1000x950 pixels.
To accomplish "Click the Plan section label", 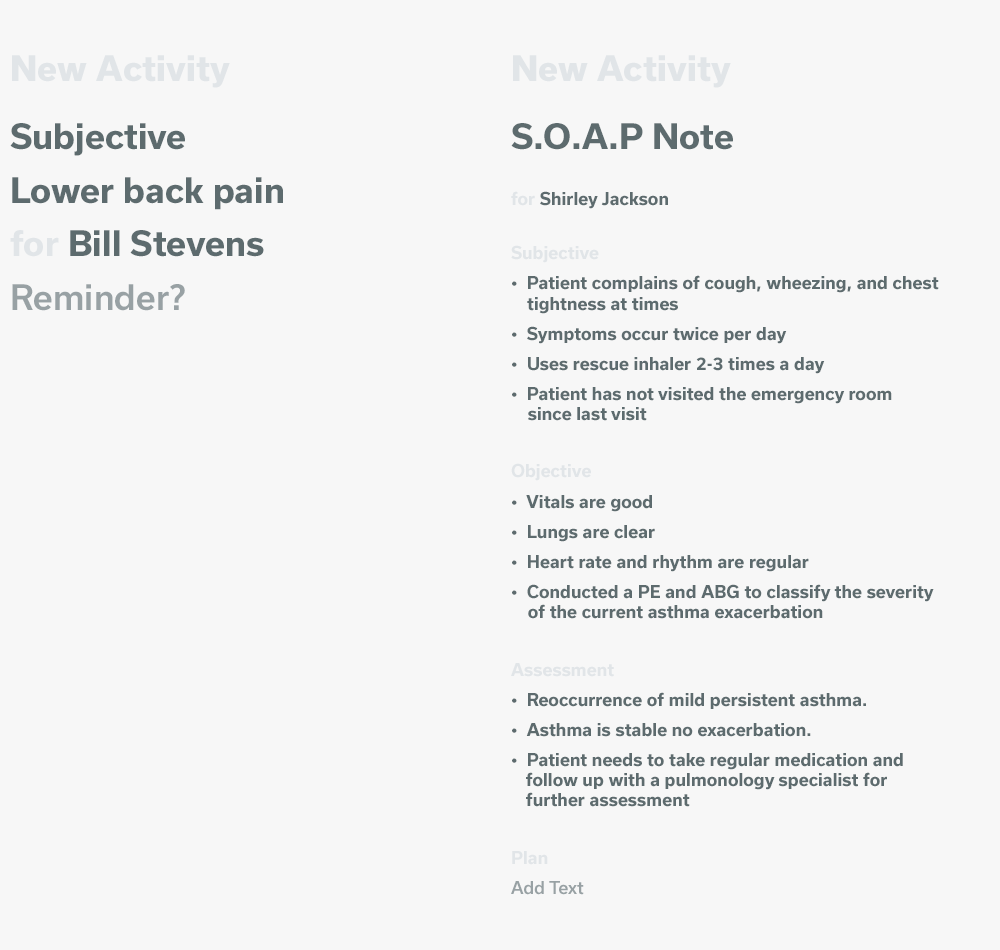I will [x=529, y=858].
